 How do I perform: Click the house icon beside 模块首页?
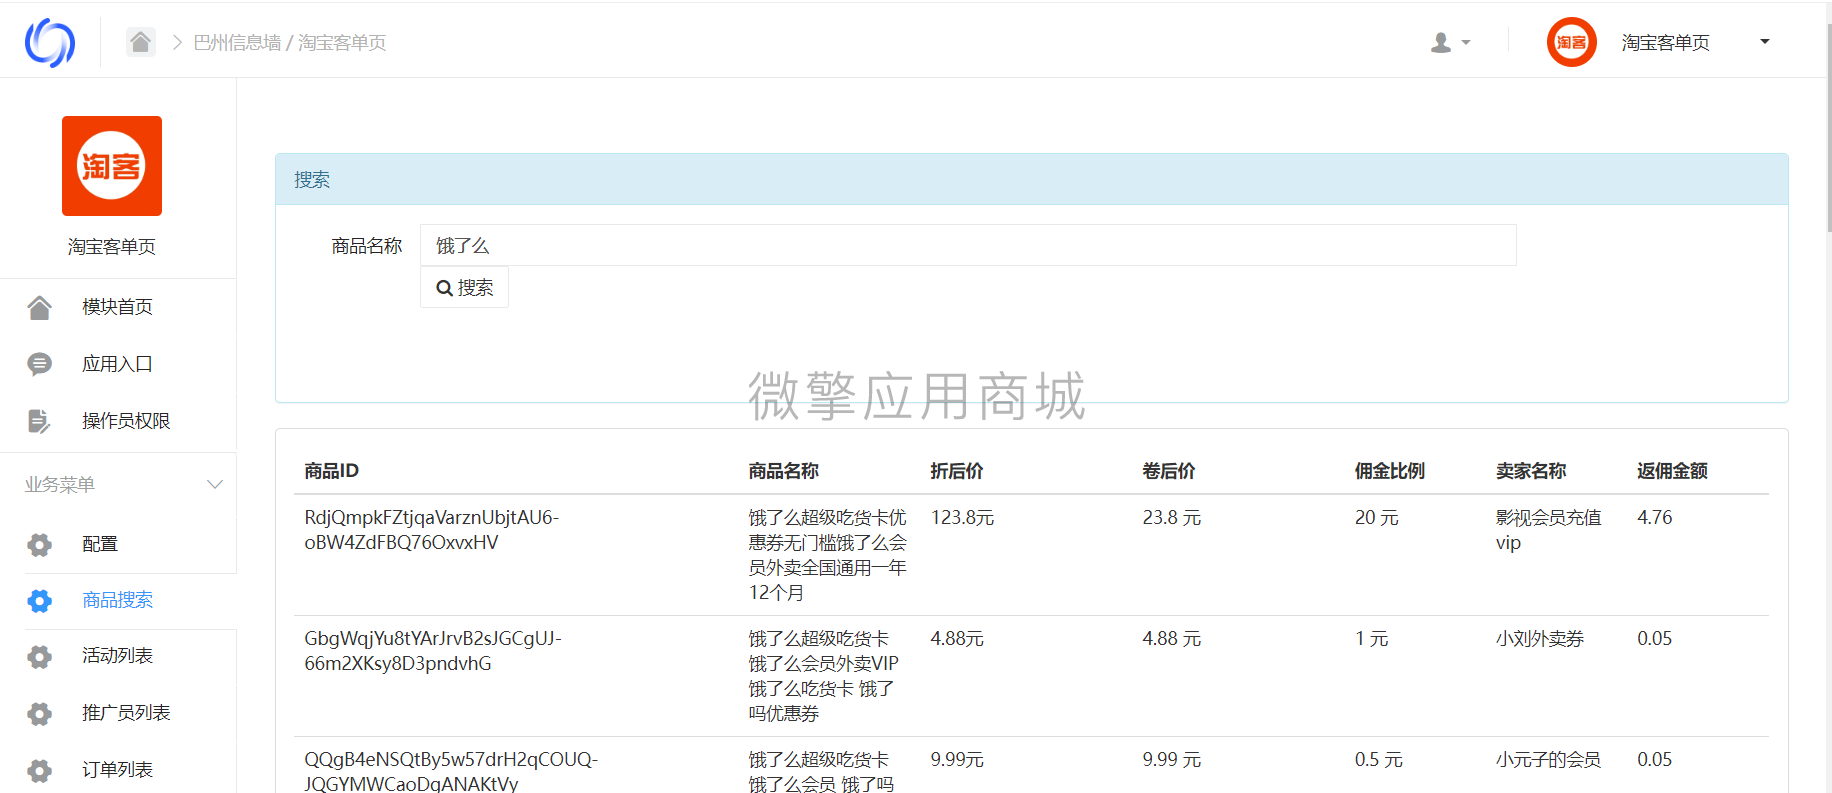(39, 307)
